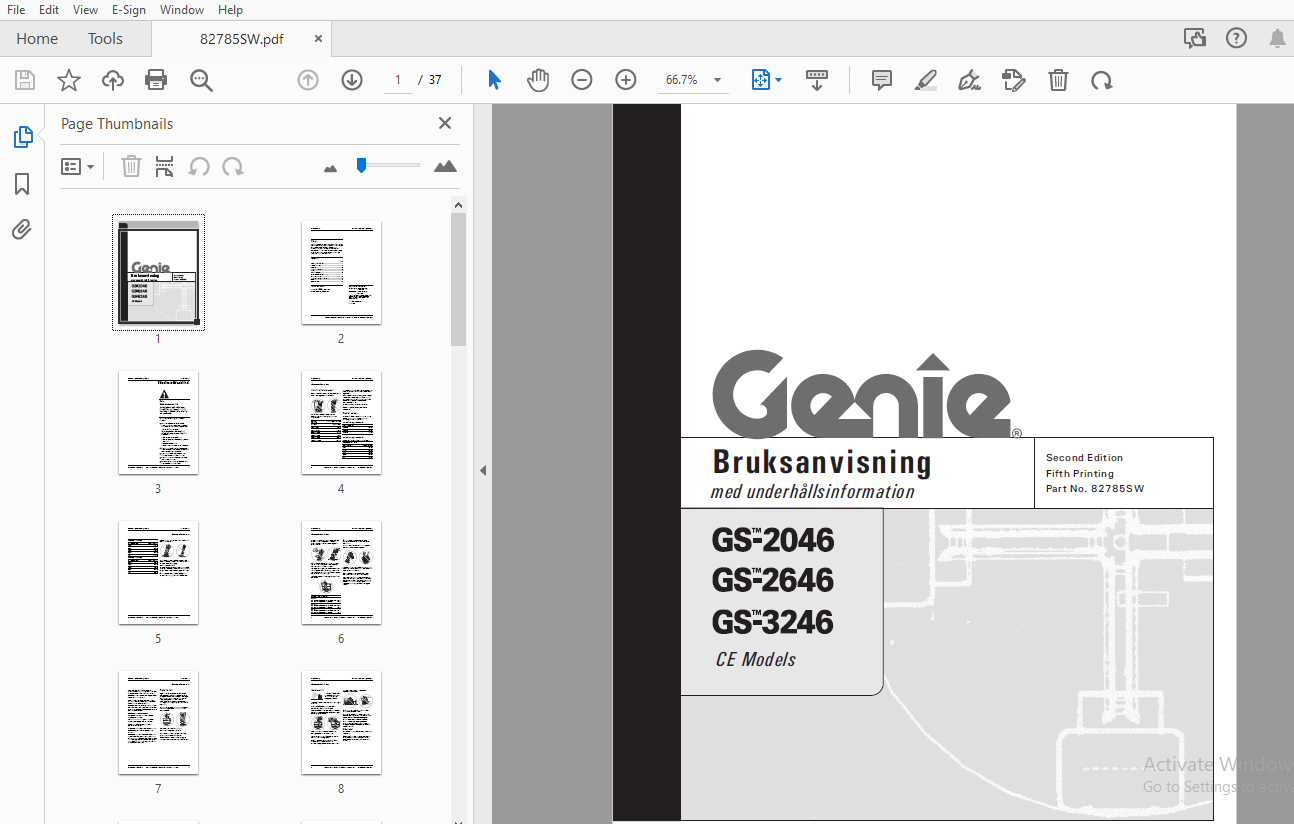Viewport: 1294px width, 824px height.
Task: Select page 7 thumbnail
Action: click(158, 723)
